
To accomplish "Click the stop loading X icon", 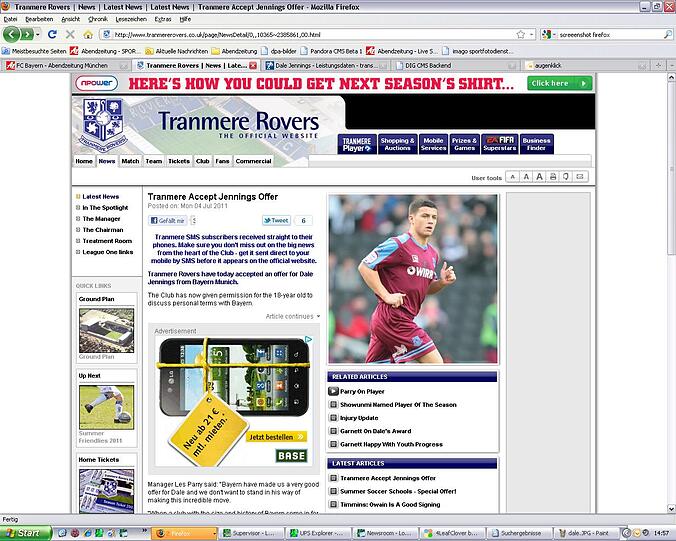I will tap(70, 34).
